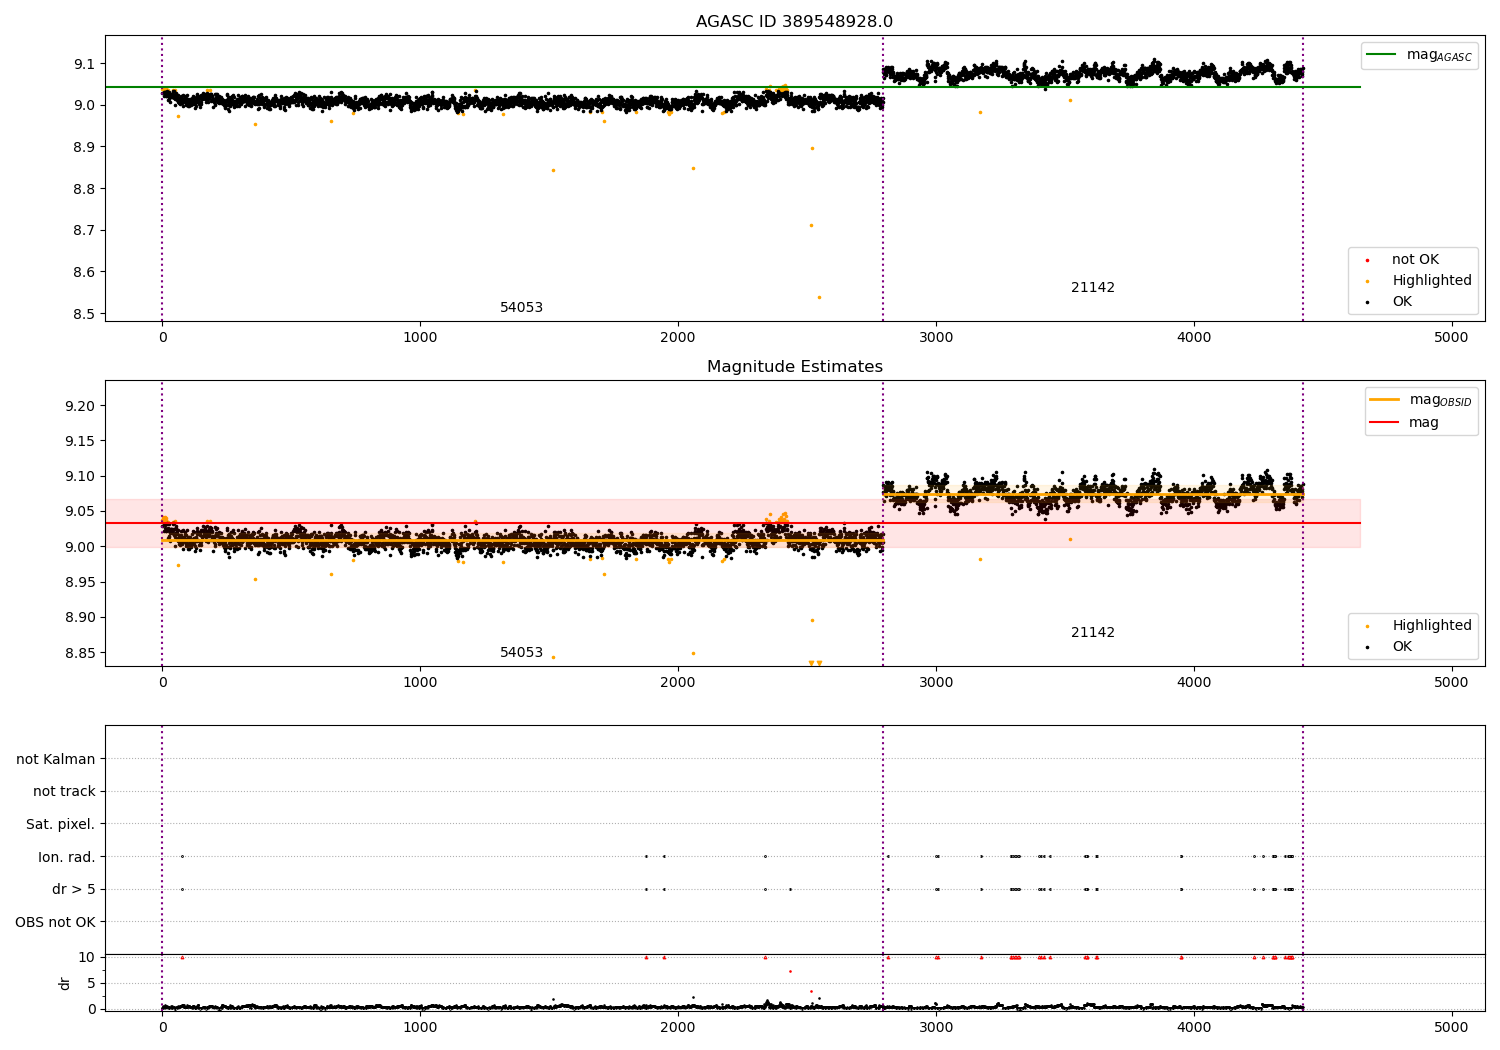Click the title 'AGASC ID 389548928.0'
Screen dimensions: 1500x1050
pyautogui.click(x=794, y=22)
